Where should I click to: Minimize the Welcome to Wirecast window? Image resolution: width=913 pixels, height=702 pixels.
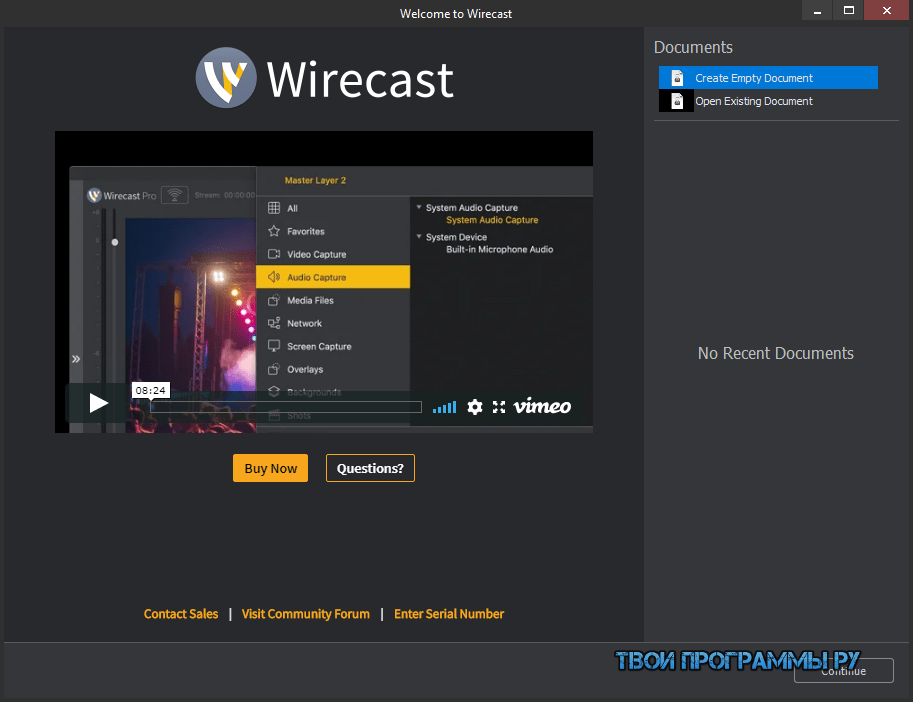click(x=816, y=10)
